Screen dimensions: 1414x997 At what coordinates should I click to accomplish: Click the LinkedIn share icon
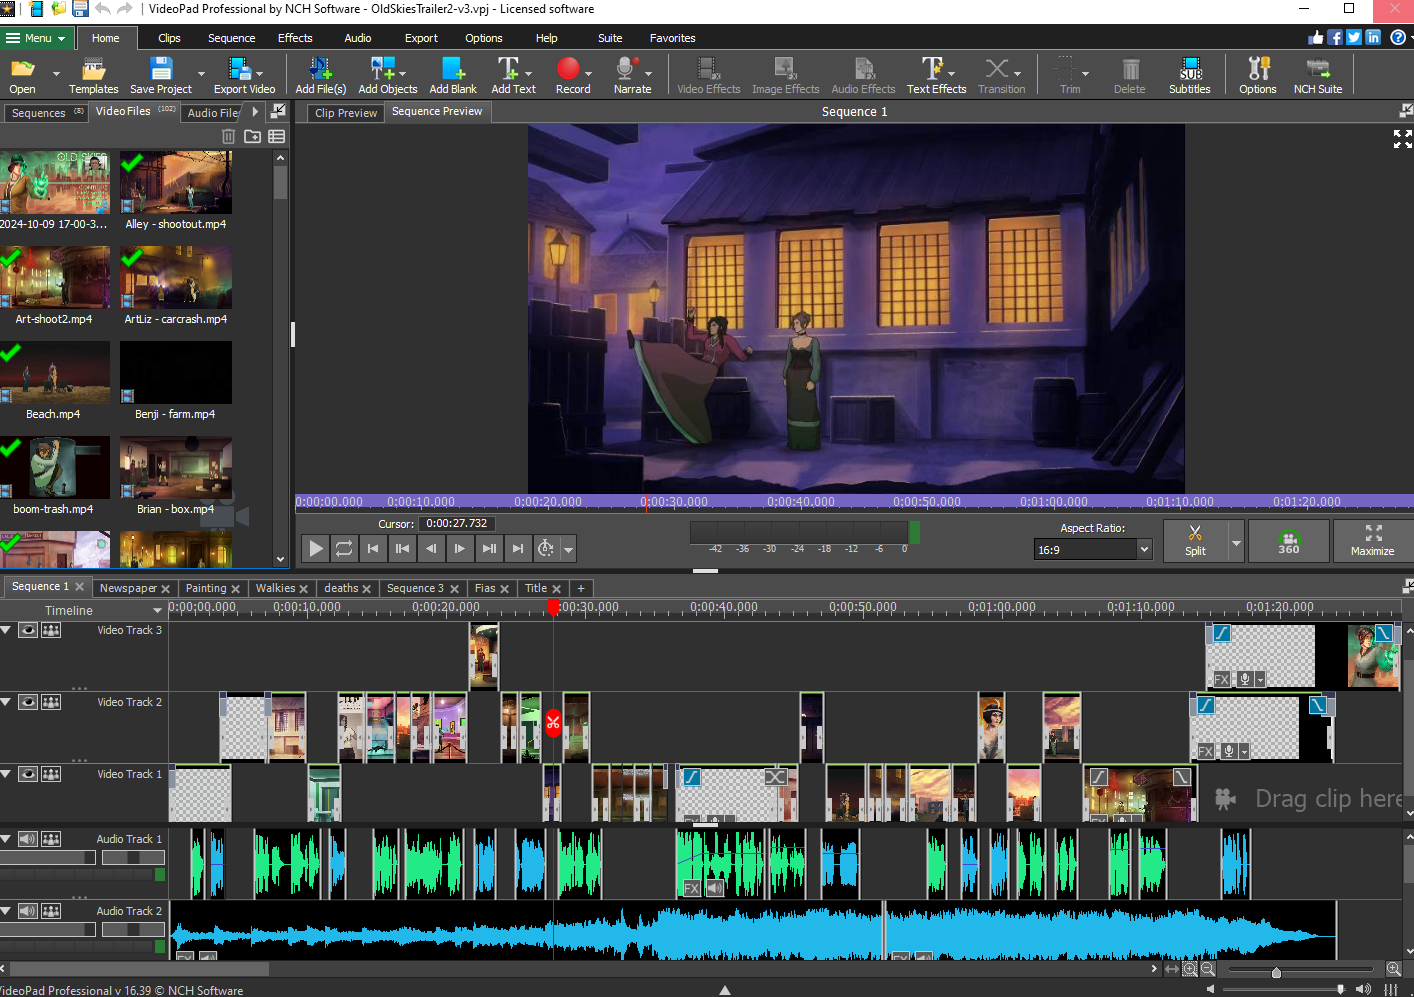1373,37
